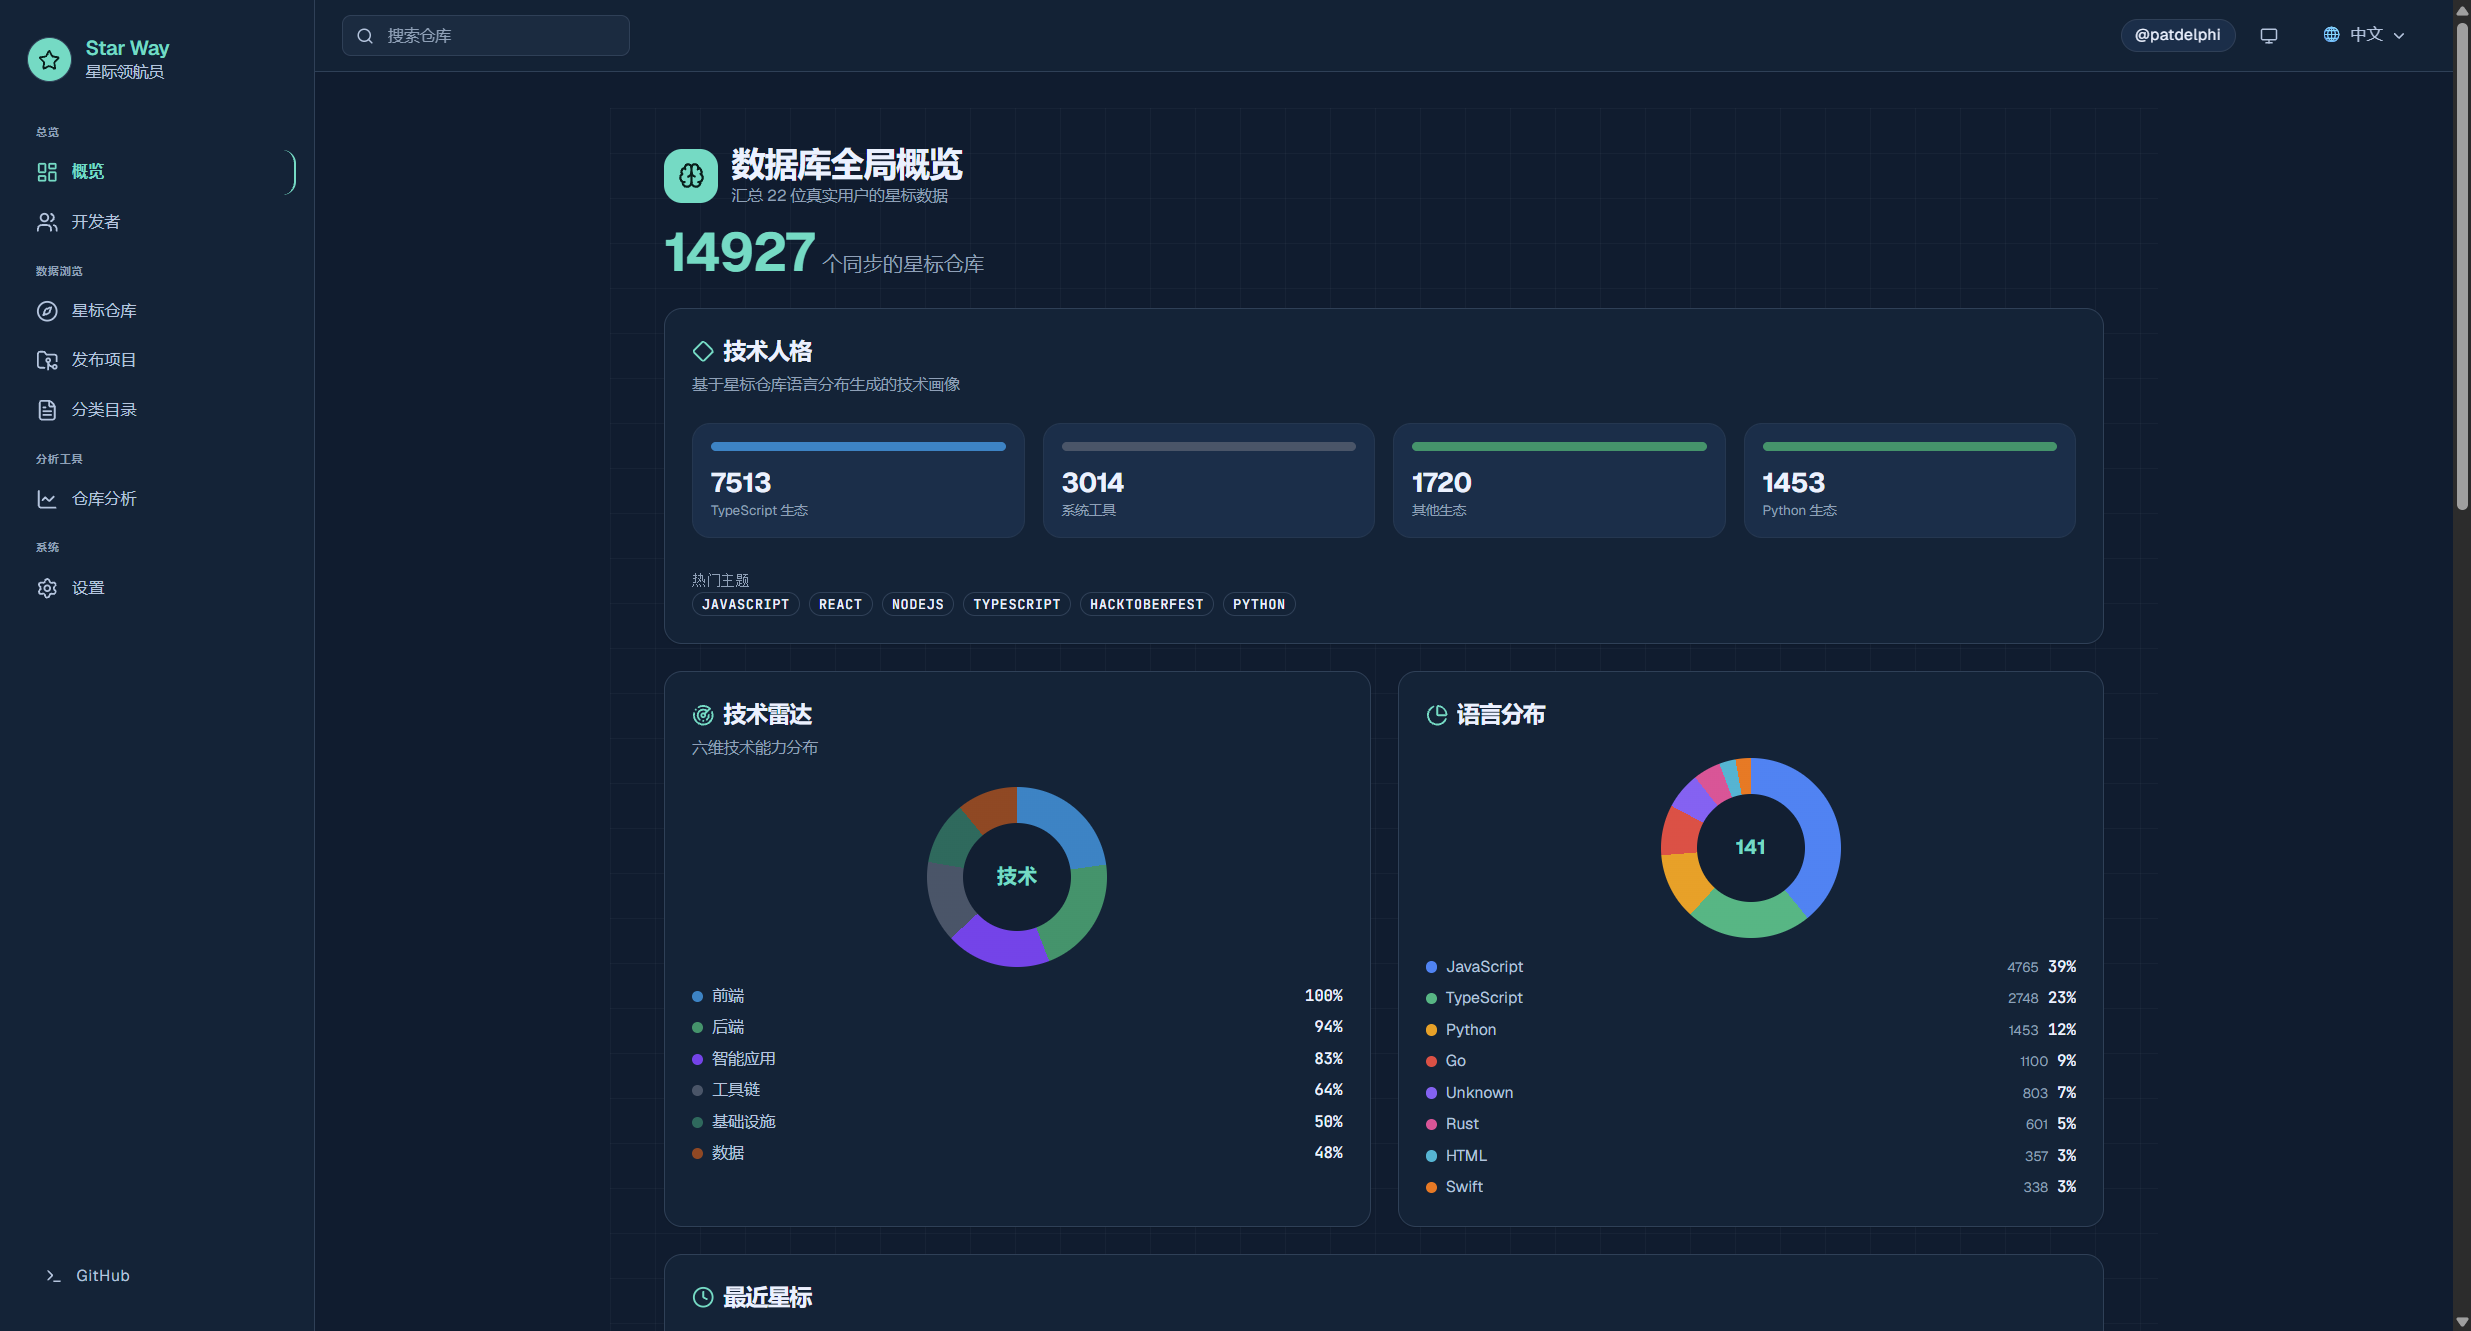Click the search magnifier icon
2471x1331 pixels.
(365, 36)
